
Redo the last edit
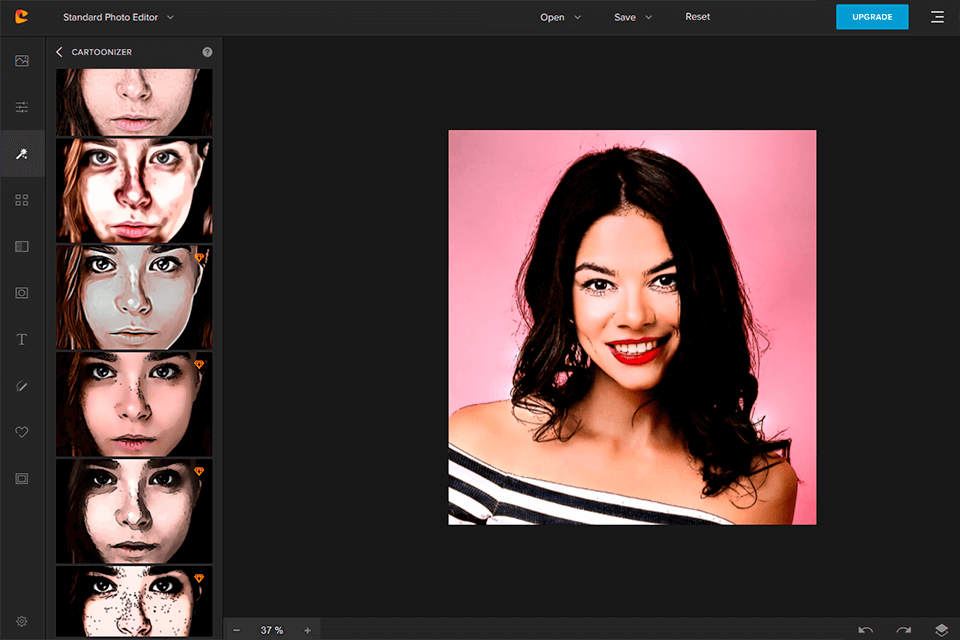coord(904,630)
